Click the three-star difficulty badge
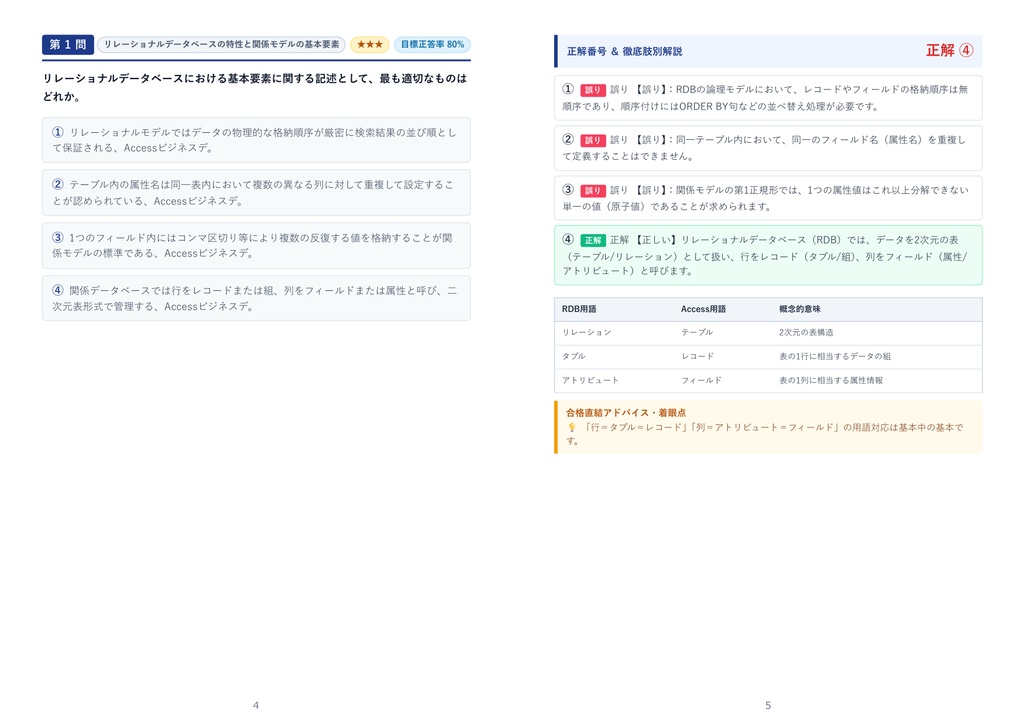Viewport: 1024px width, 727px height. [370, 44]
